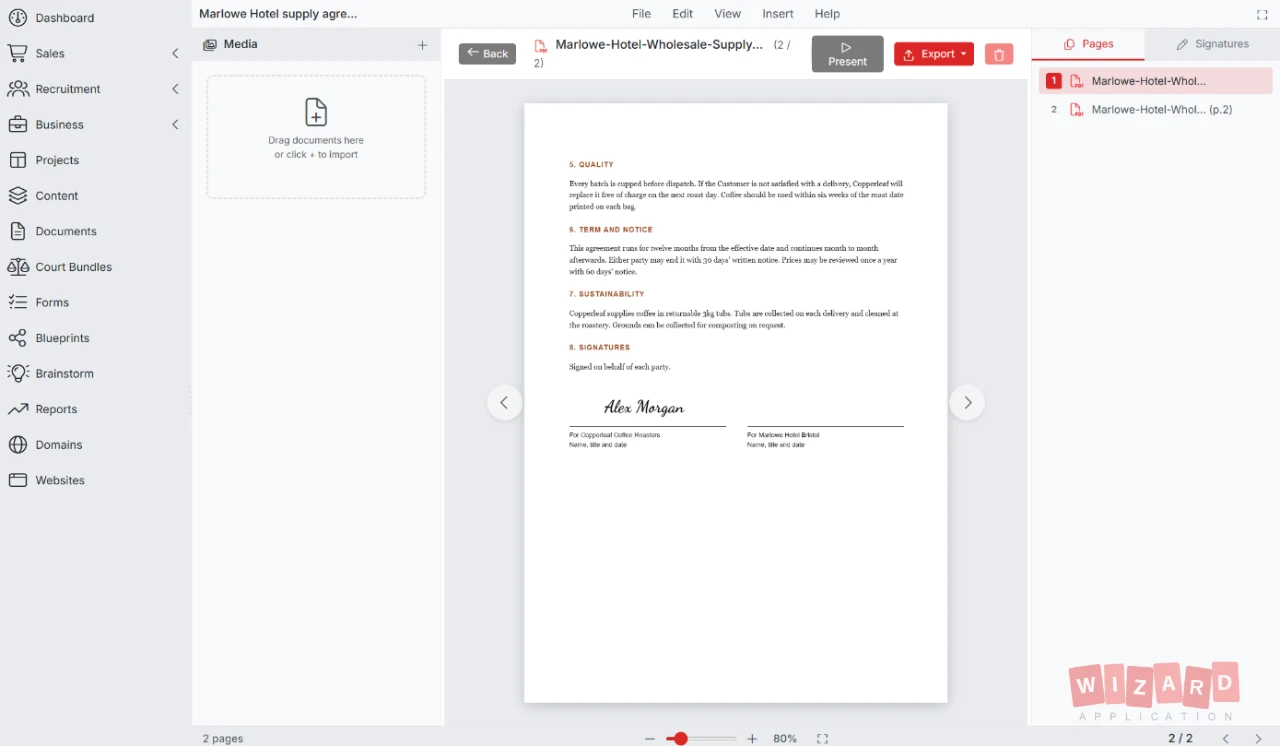1280x746 pixels.
Task: Click the Marlowe-Hotel-Wholesale-Supply file name header
Action: tap(659, 45)
